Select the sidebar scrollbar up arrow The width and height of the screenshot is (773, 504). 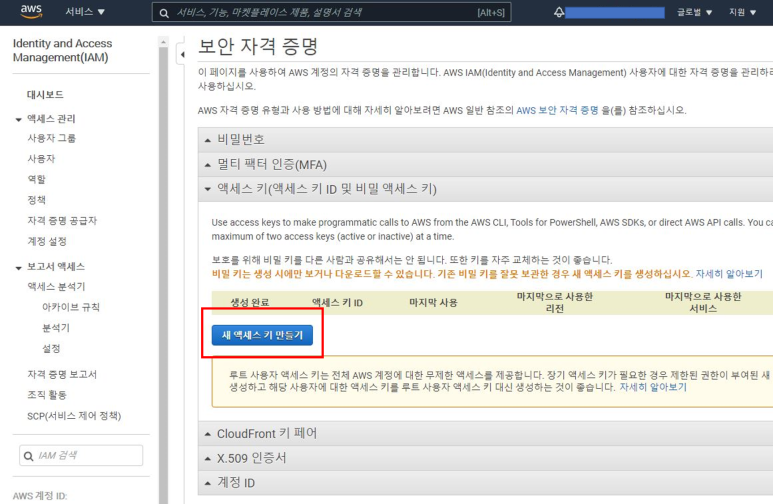click(x=163, y=42)
